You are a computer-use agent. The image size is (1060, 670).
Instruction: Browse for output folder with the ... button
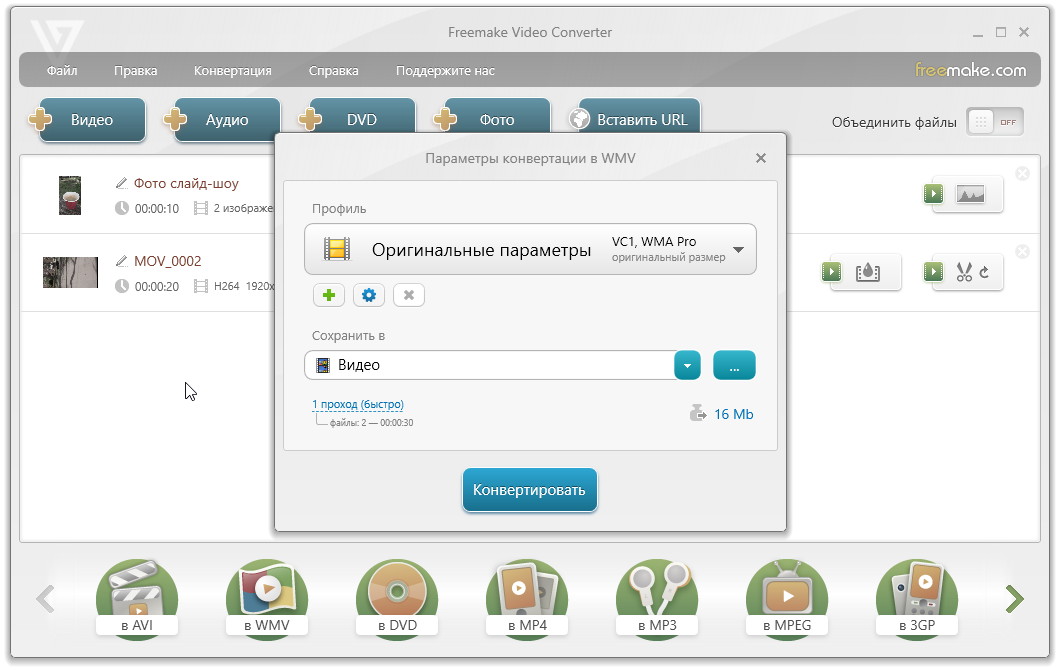pos(734,365)
